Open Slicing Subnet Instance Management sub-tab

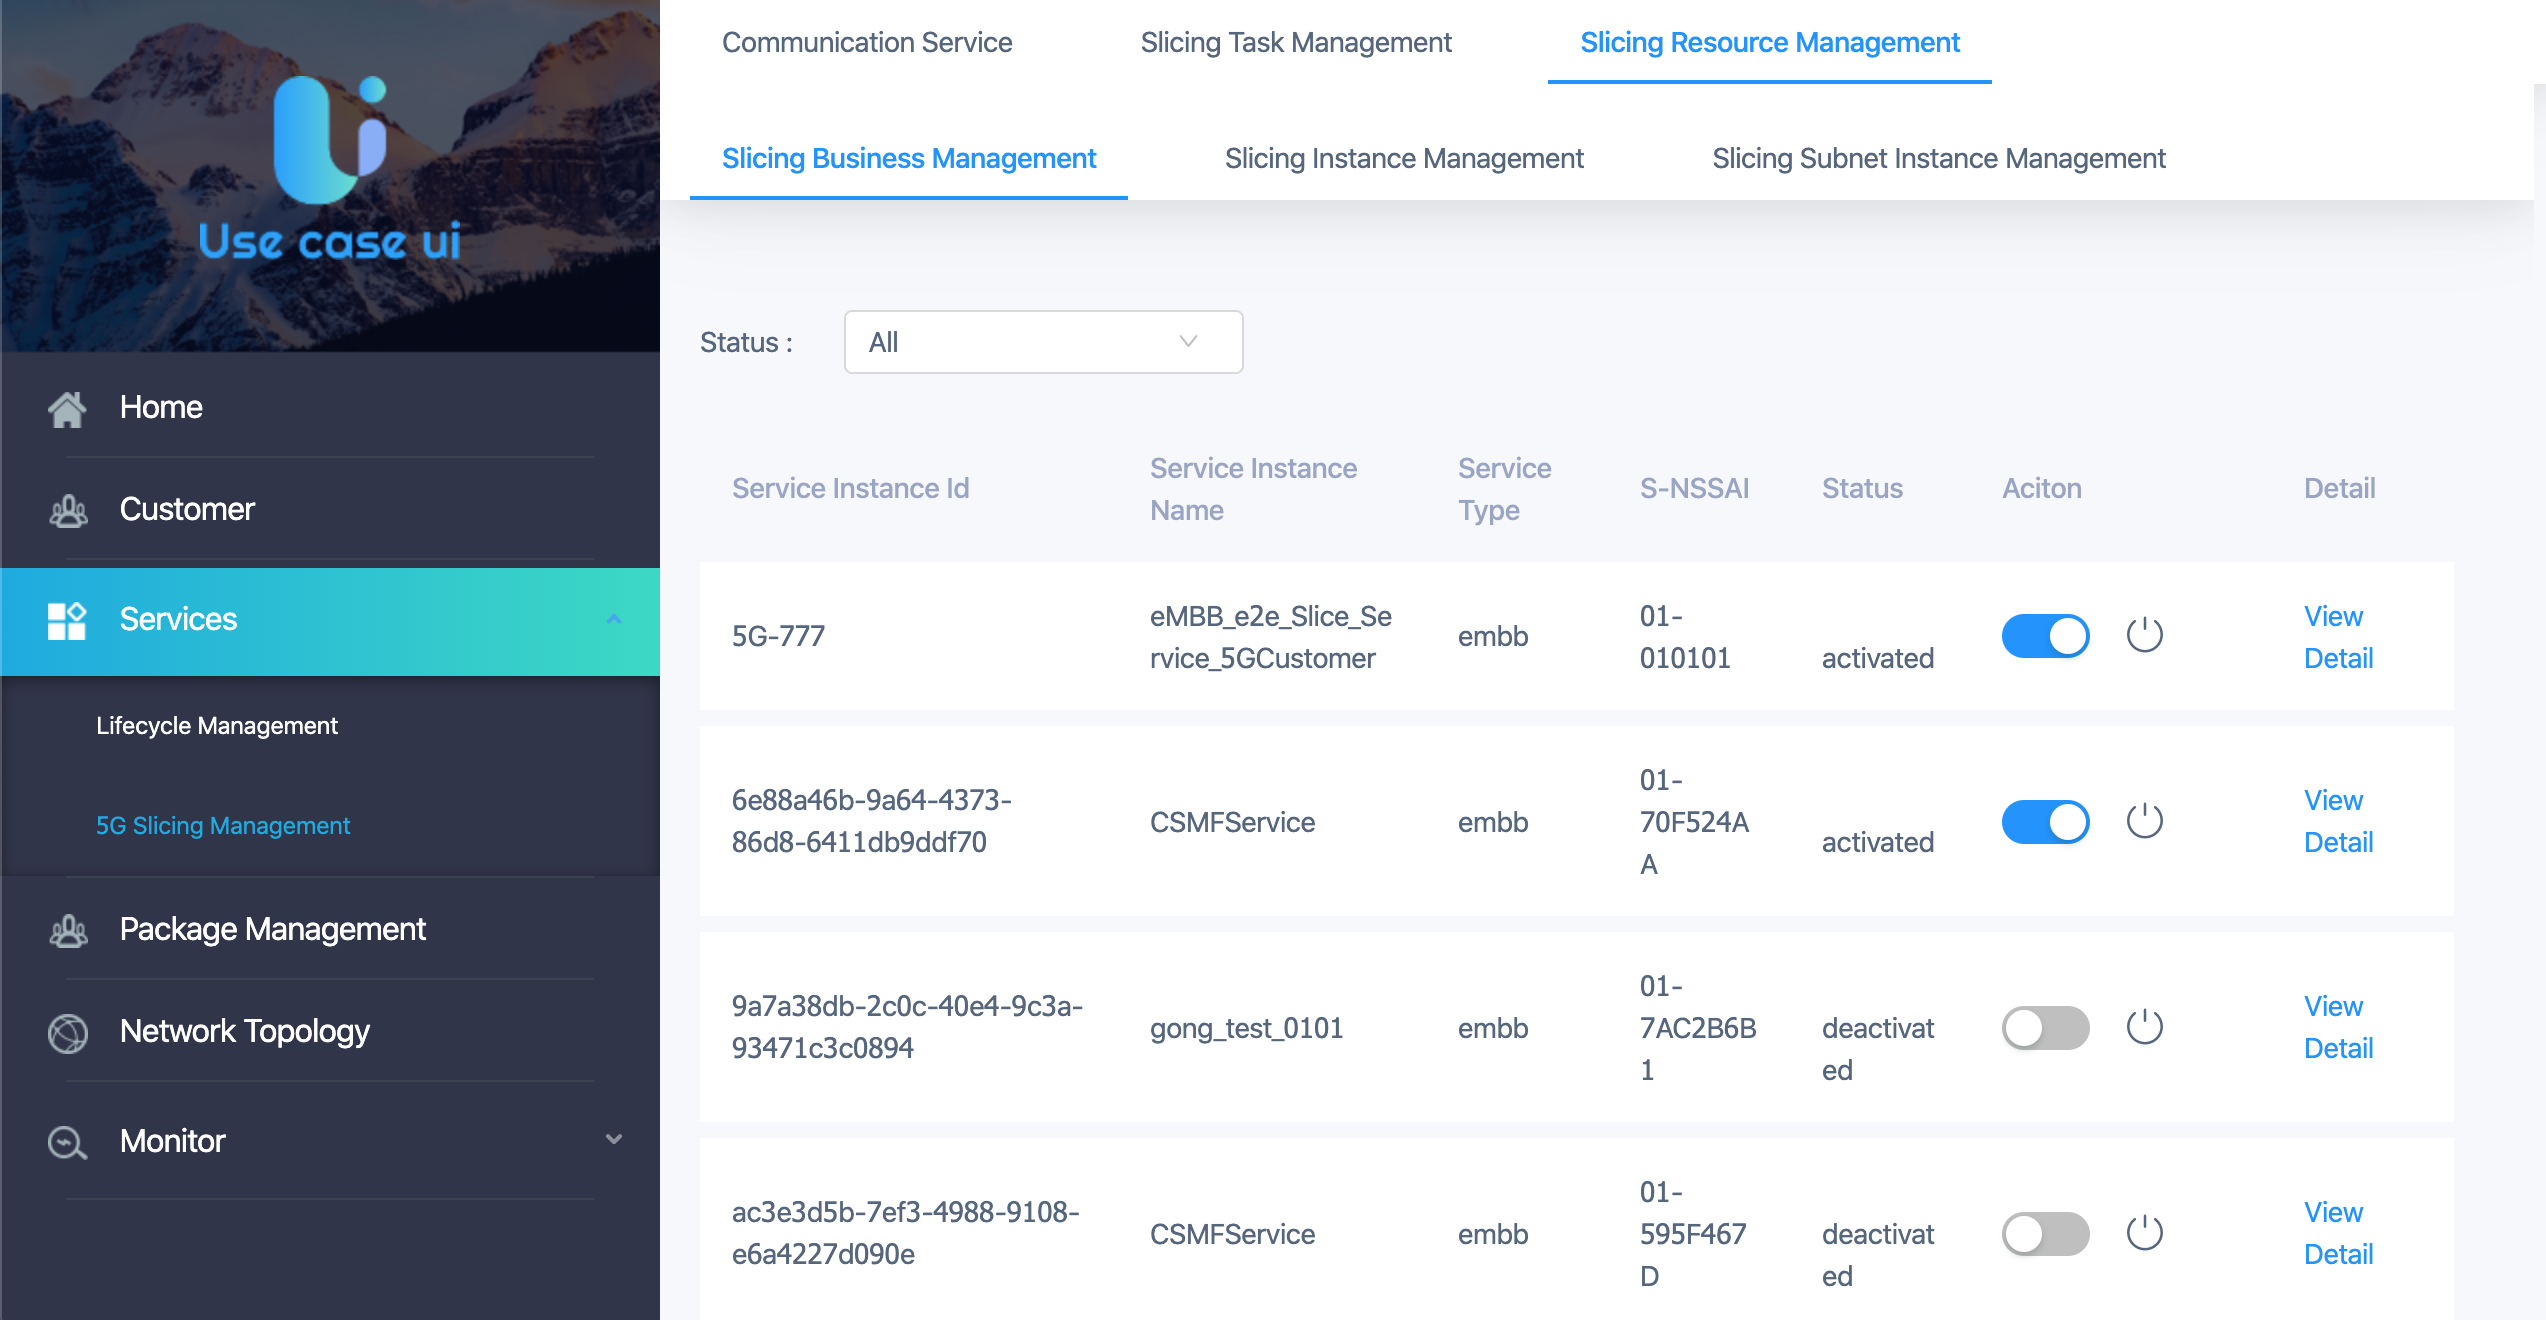click(x=1939, y=158)
